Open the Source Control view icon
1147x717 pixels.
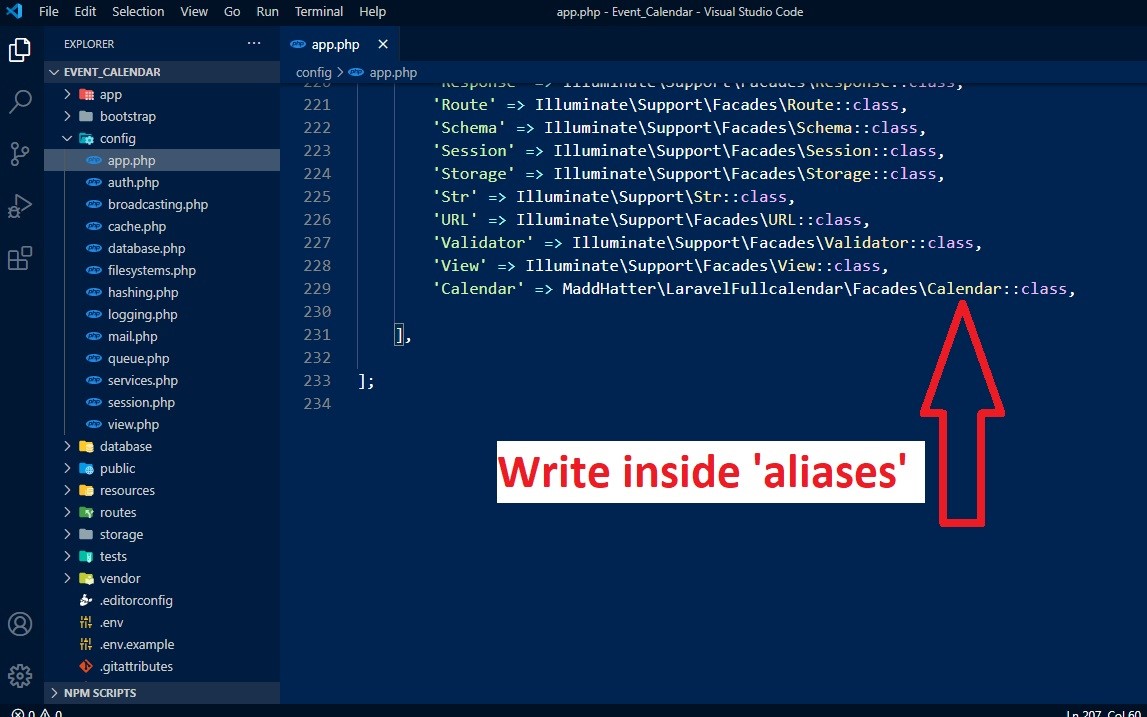coord(20,153)
